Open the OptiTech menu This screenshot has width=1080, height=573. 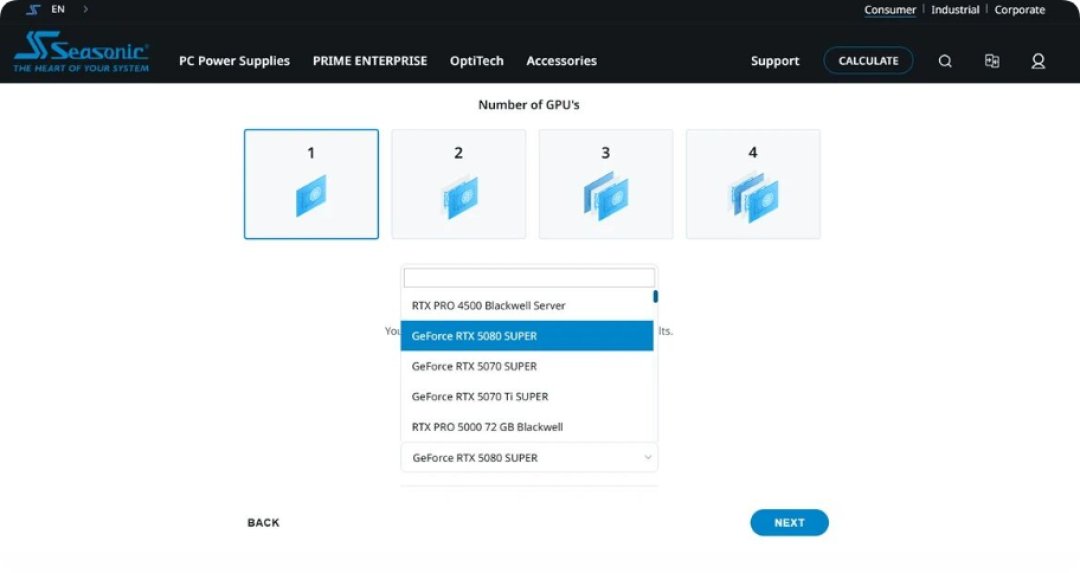pos(477,61)
